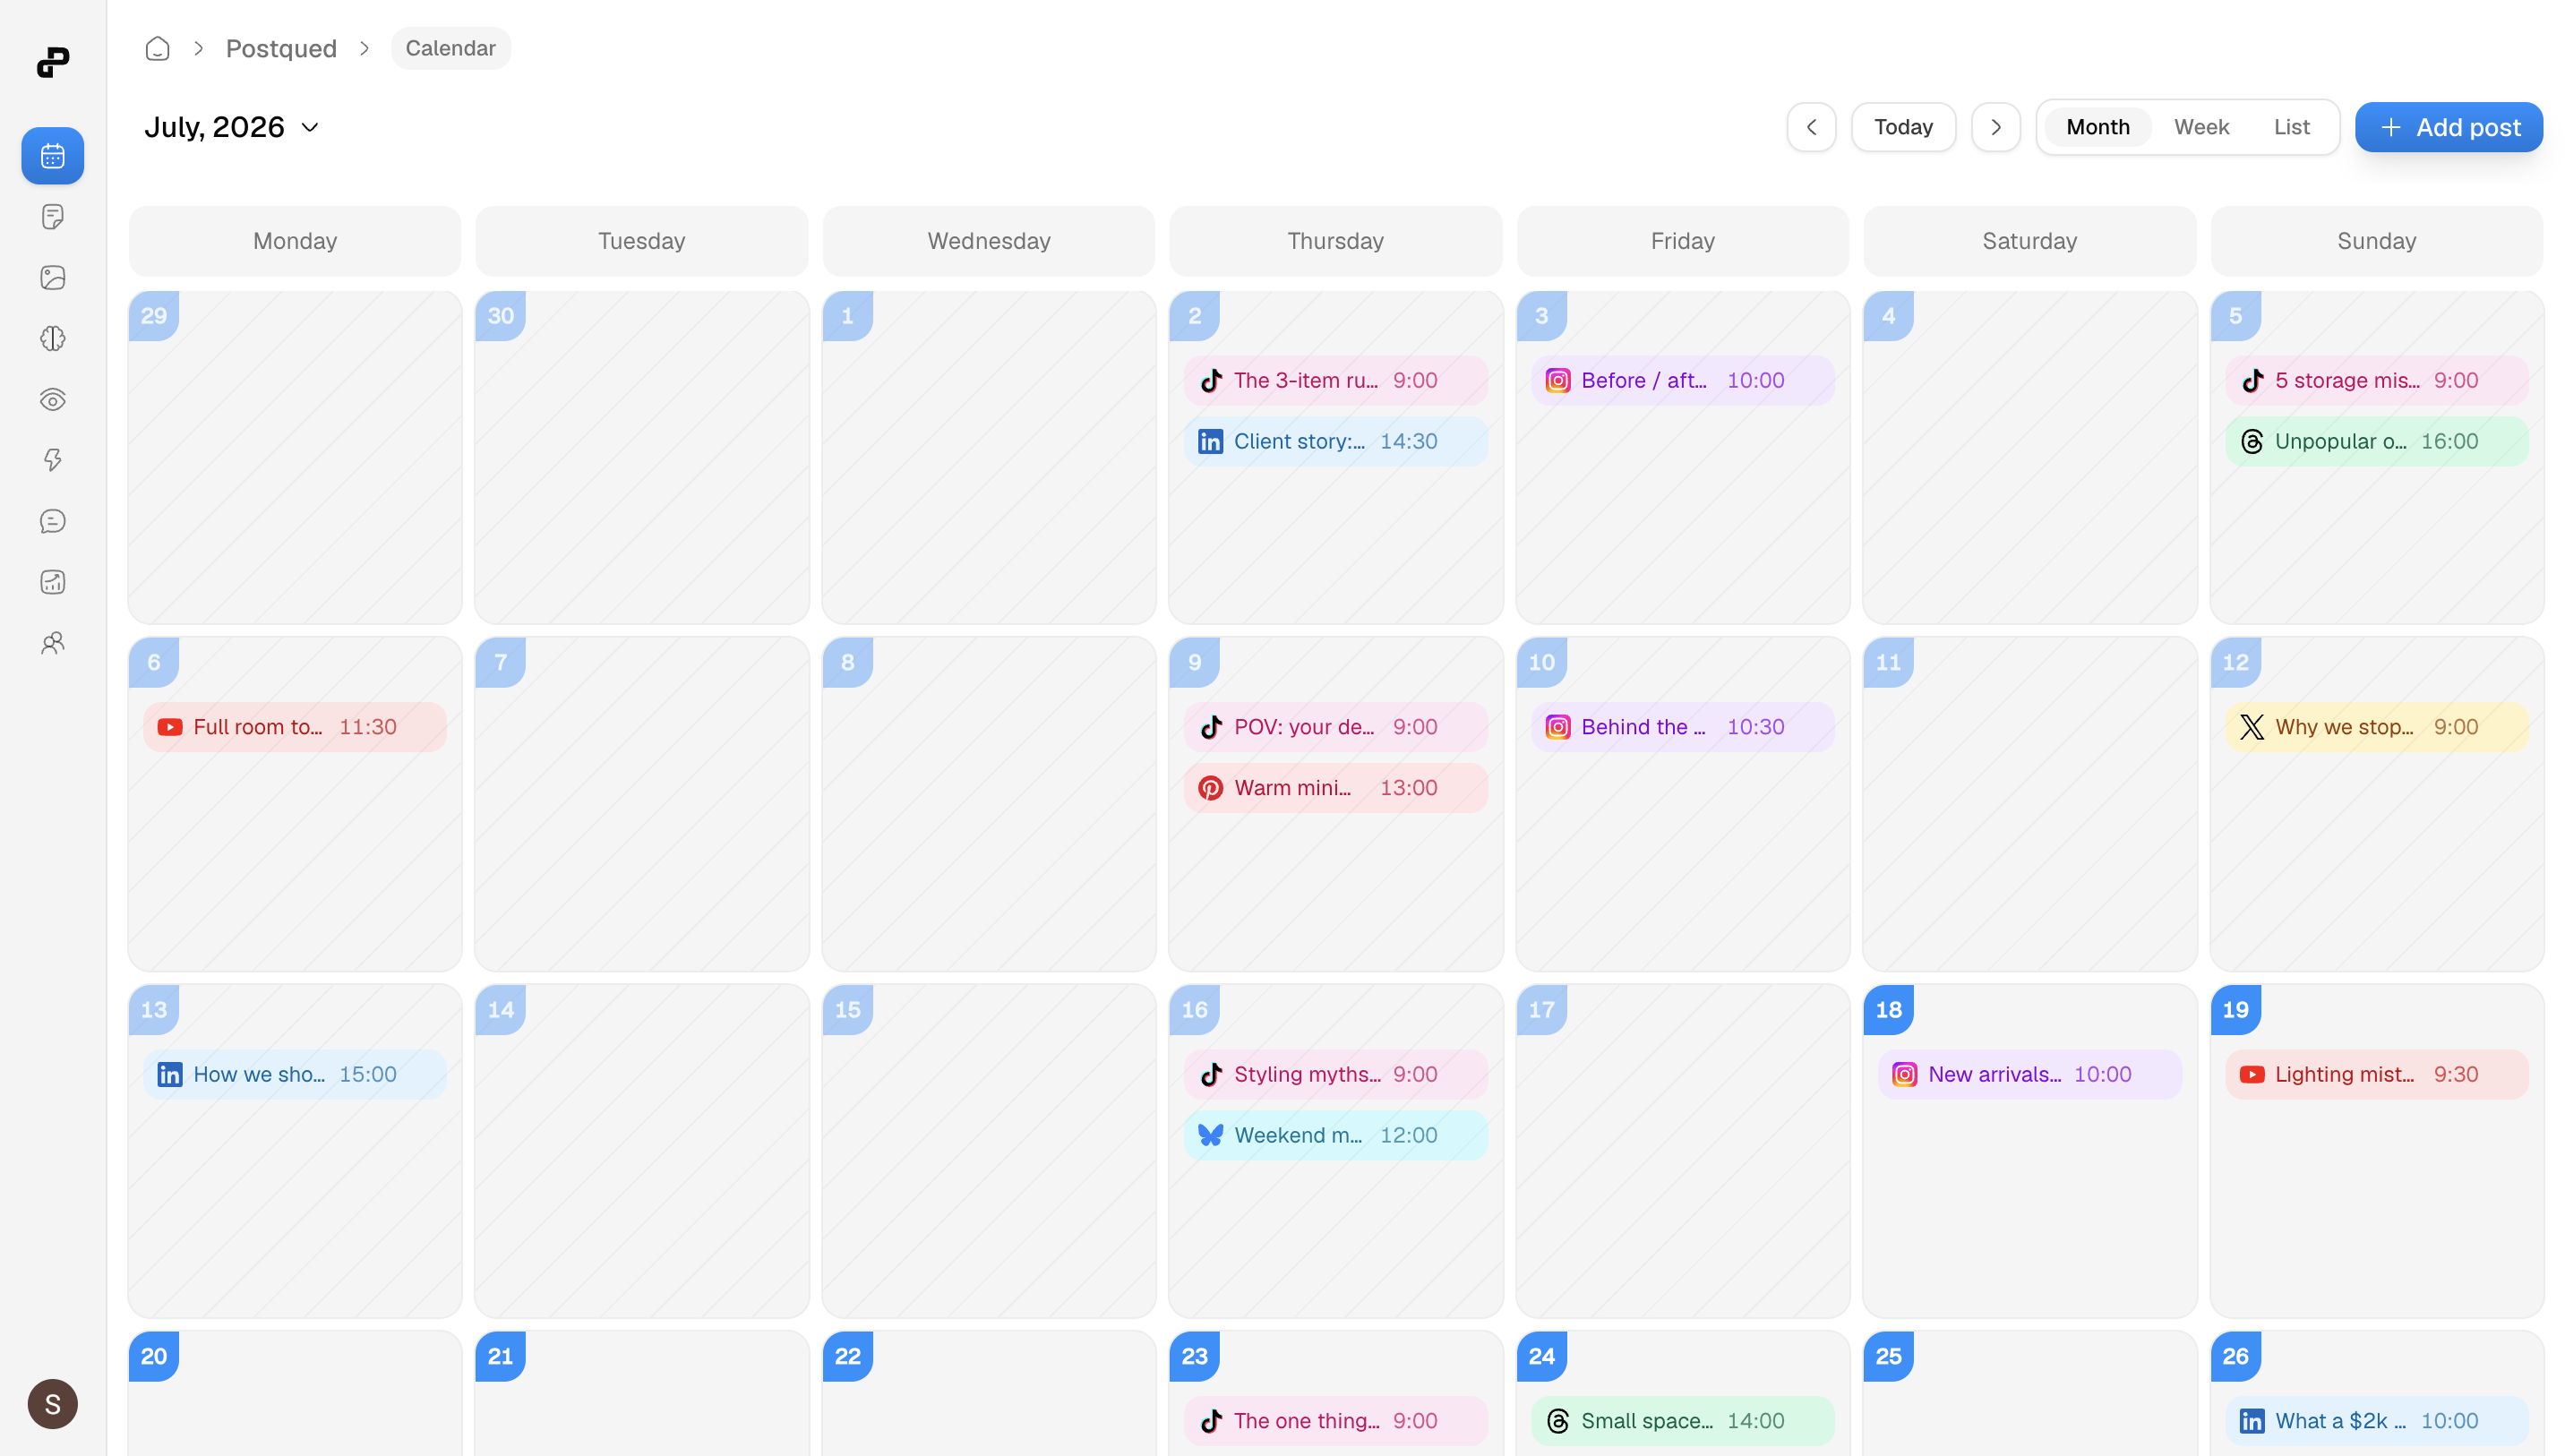This screenshot has width=2565, height=1456.
Task: Open the analytics chart sidebar icon
Action: point(53,582)
